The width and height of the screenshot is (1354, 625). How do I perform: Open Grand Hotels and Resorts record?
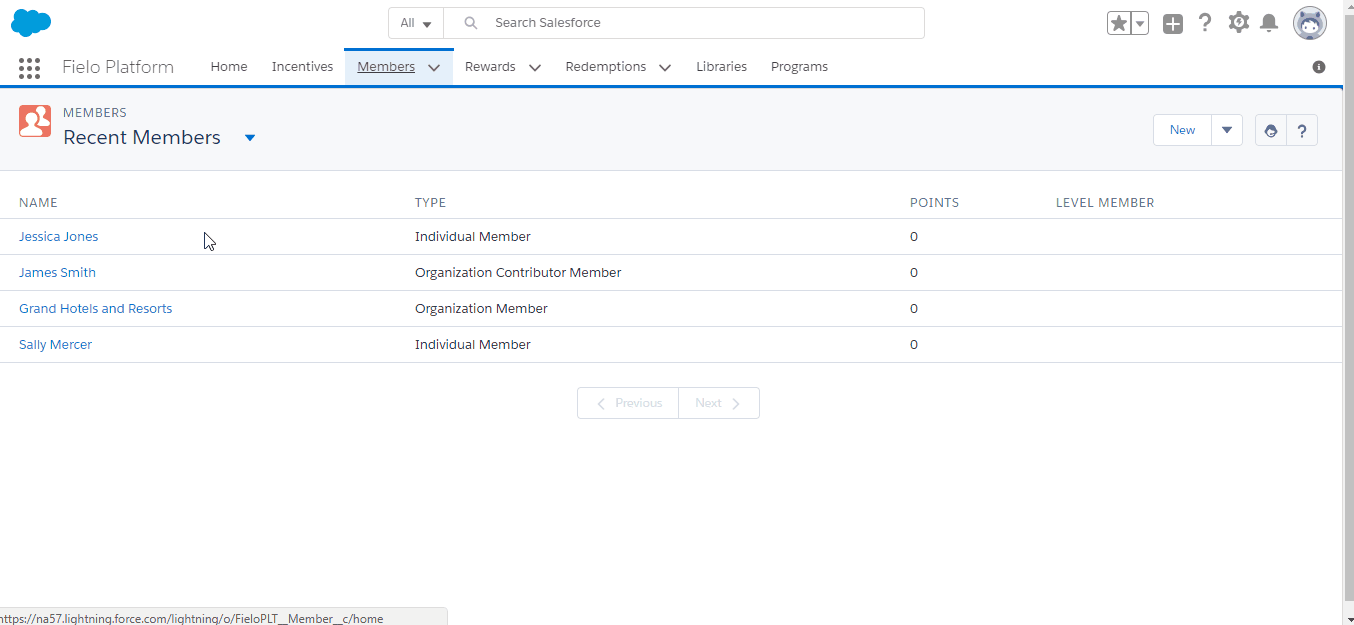click(95, 309)
